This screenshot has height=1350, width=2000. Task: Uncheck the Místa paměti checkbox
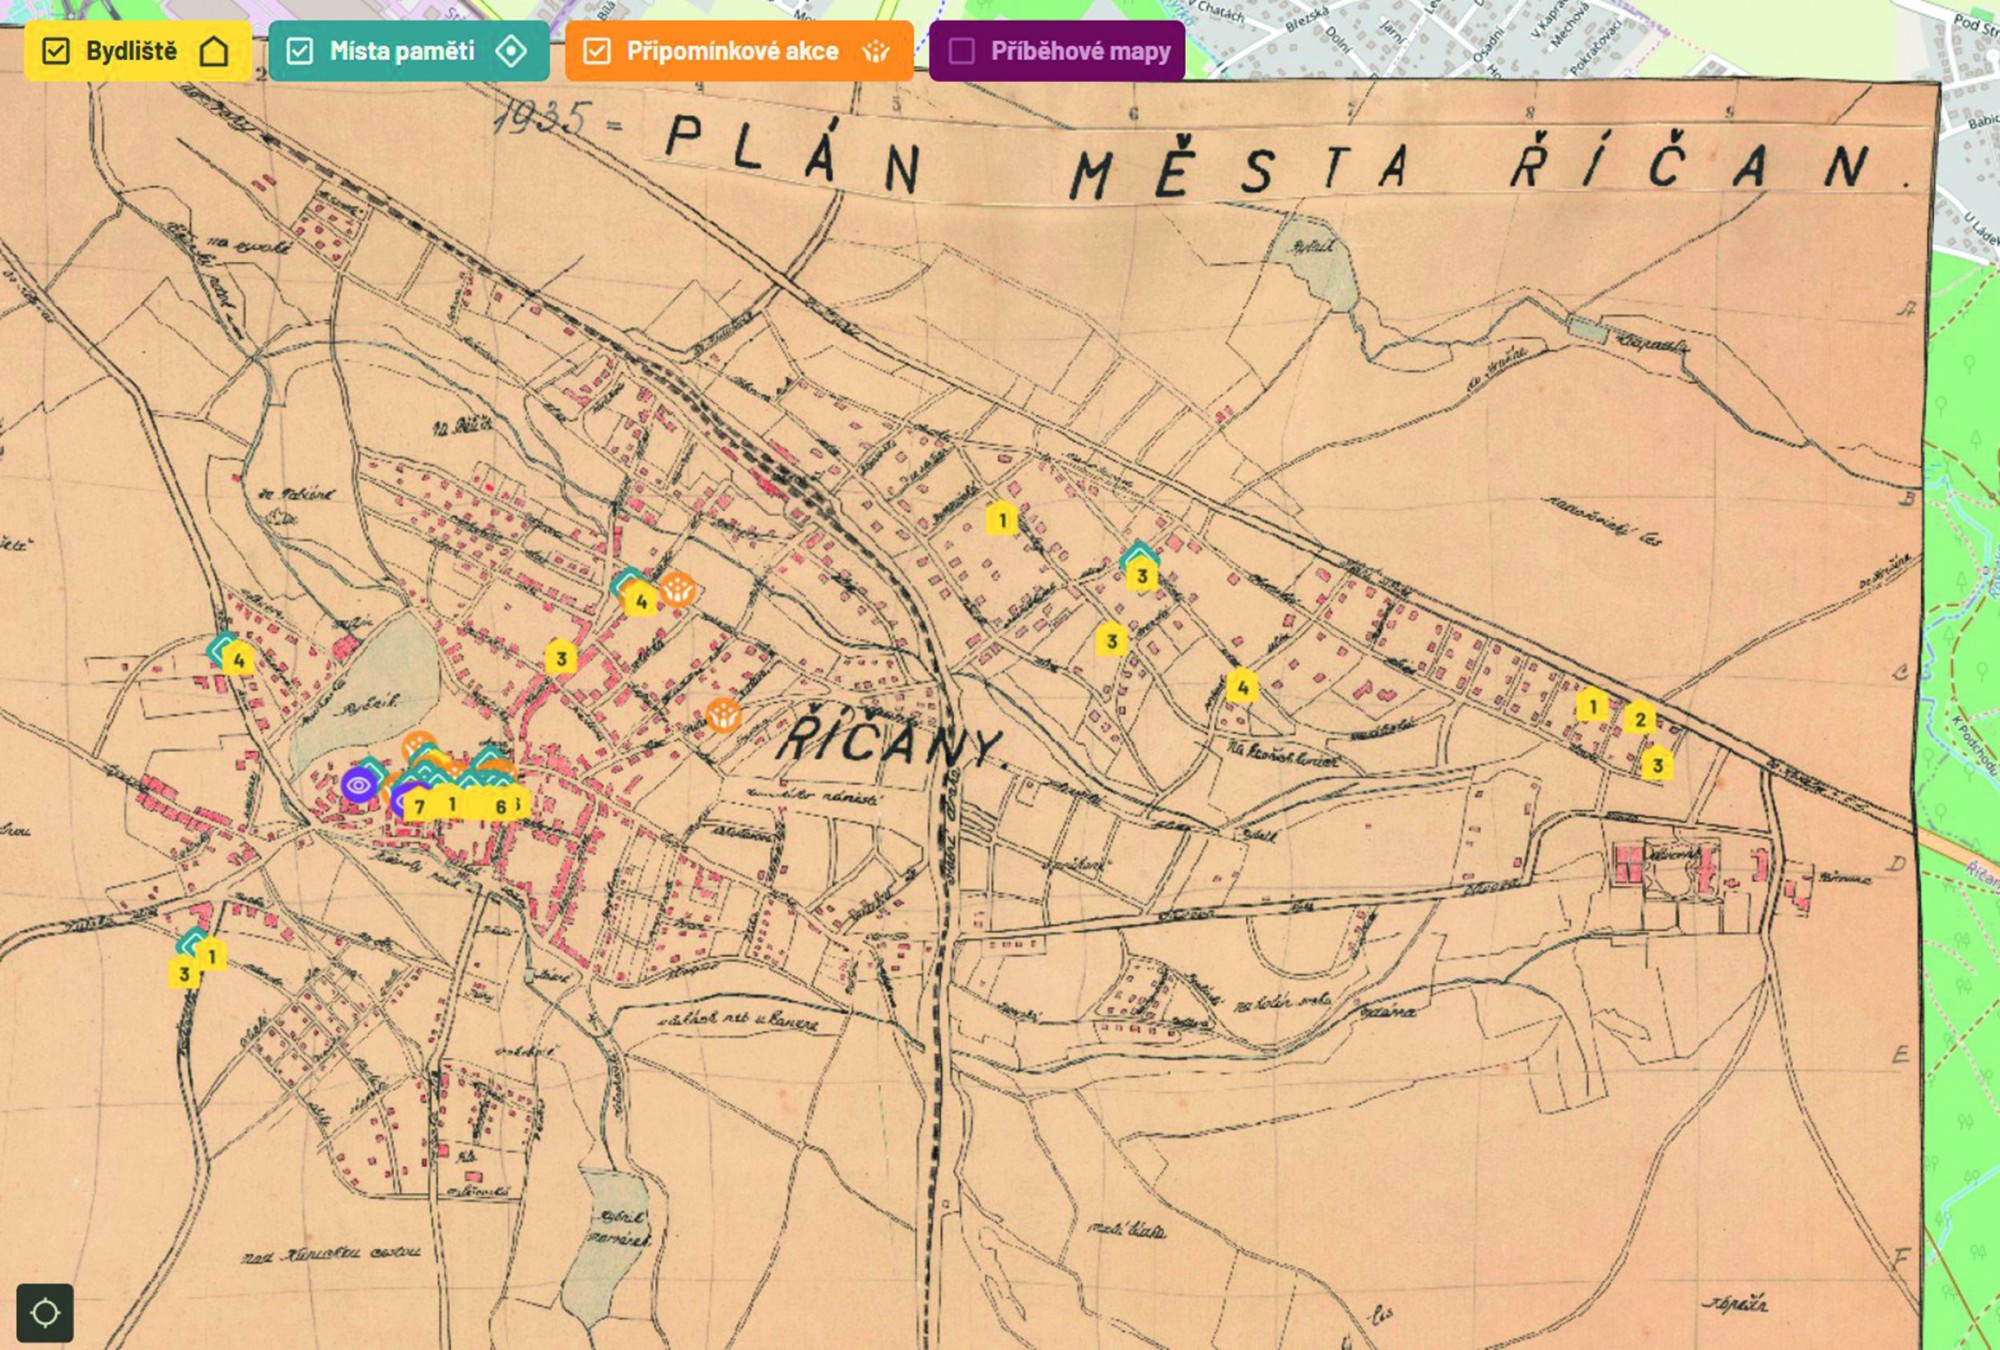point(300,51)
